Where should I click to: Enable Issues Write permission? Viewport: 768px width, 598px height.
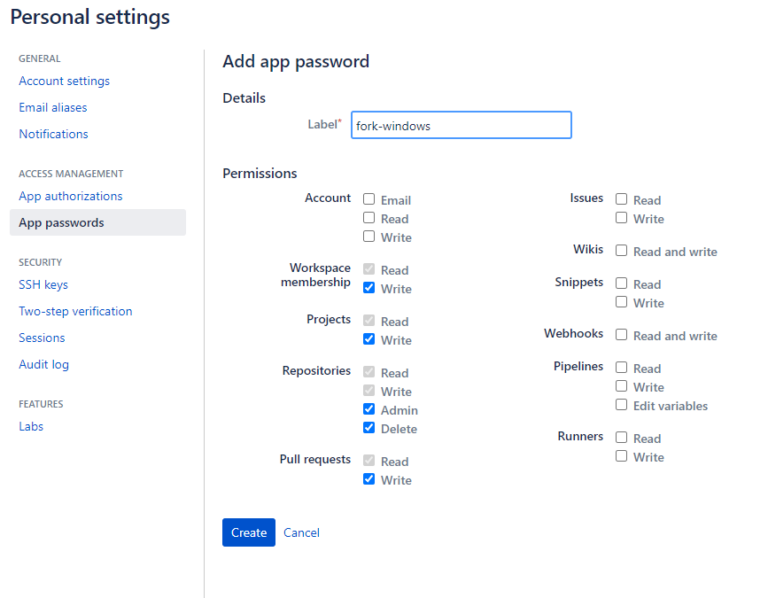(621, 217)
